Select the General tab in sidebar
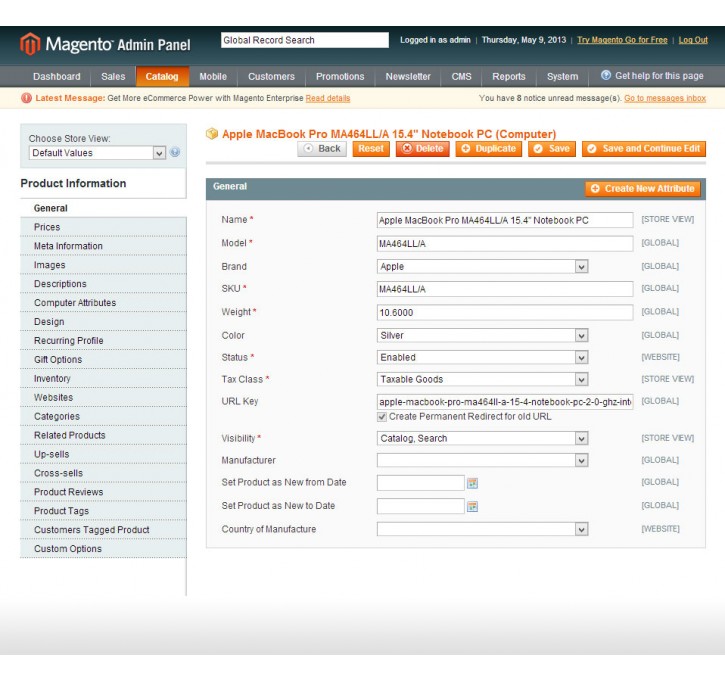 tap(103, 208)
